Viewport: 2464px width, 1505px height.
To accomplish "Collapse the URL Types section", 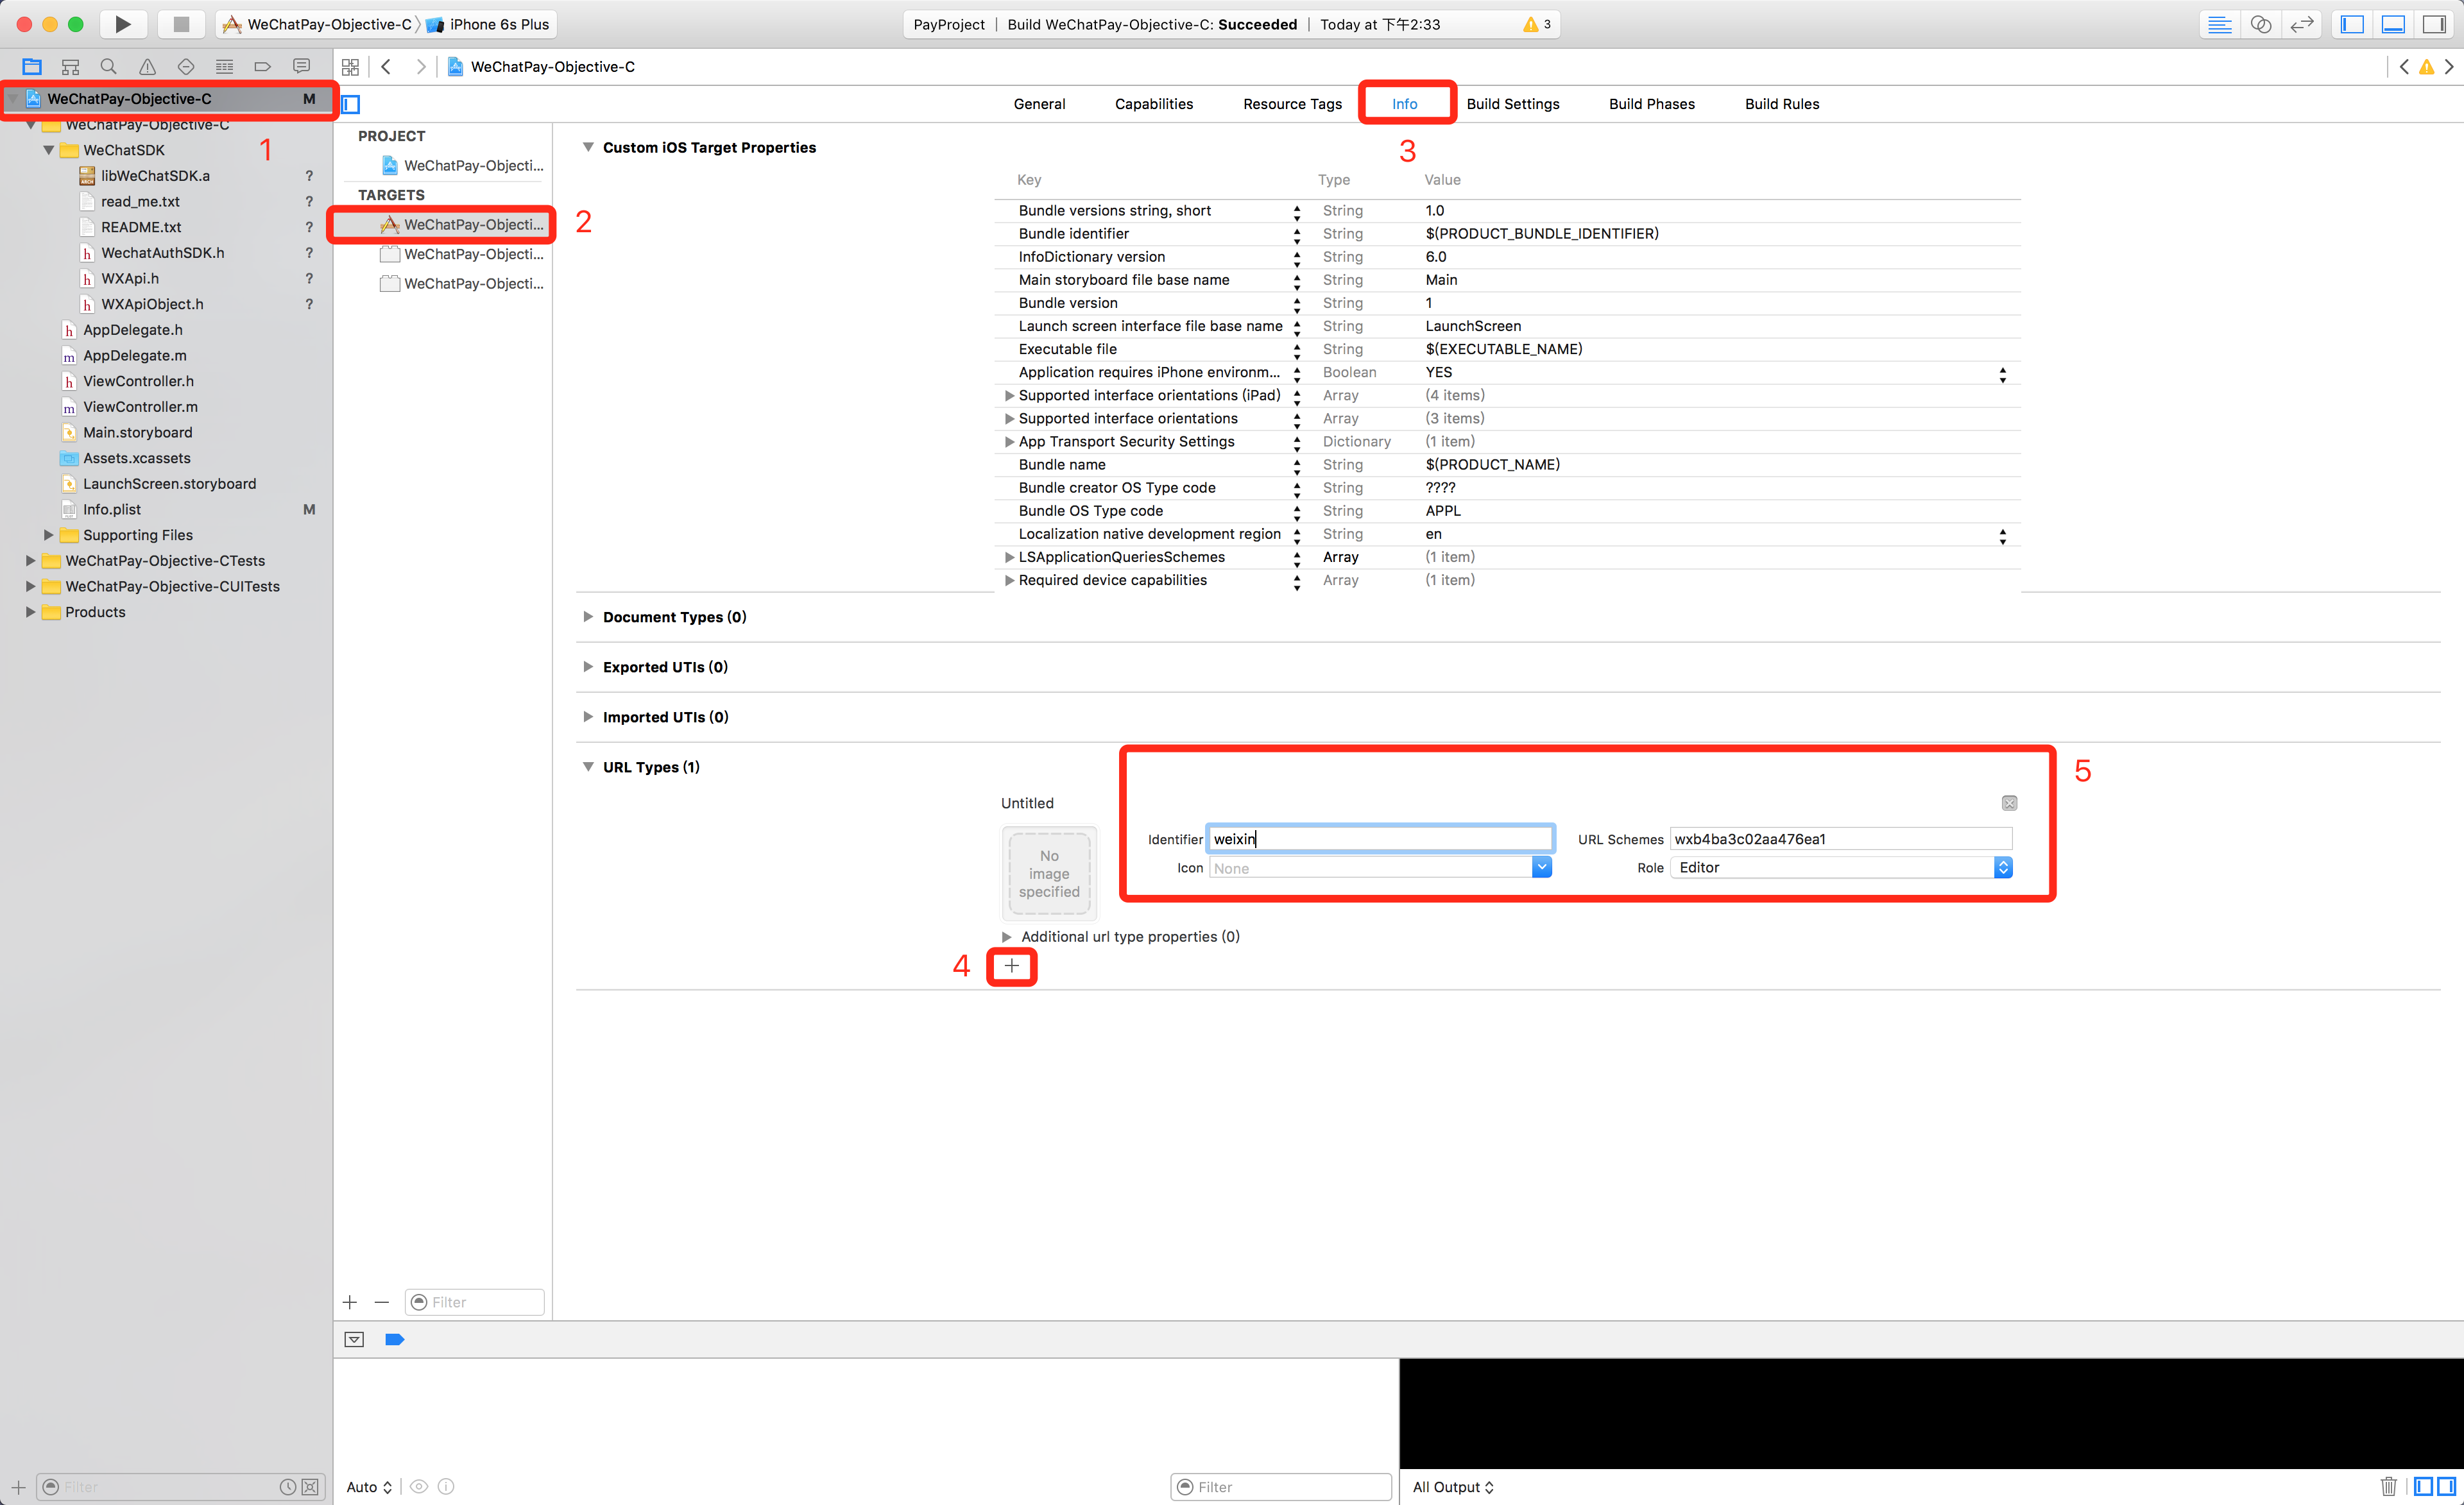I will (x=588, y=767).
